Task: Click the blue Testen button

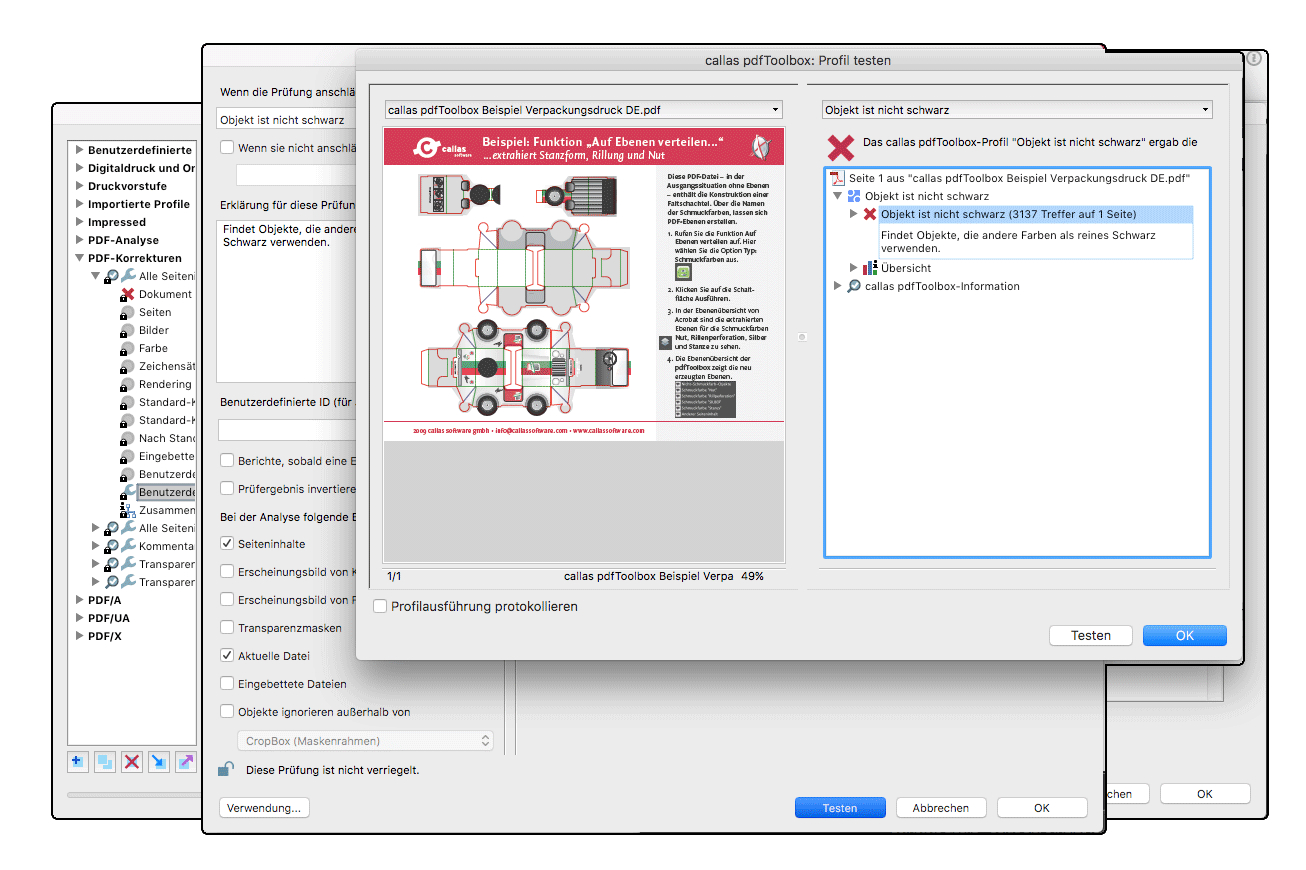Action: pos(840,807)
